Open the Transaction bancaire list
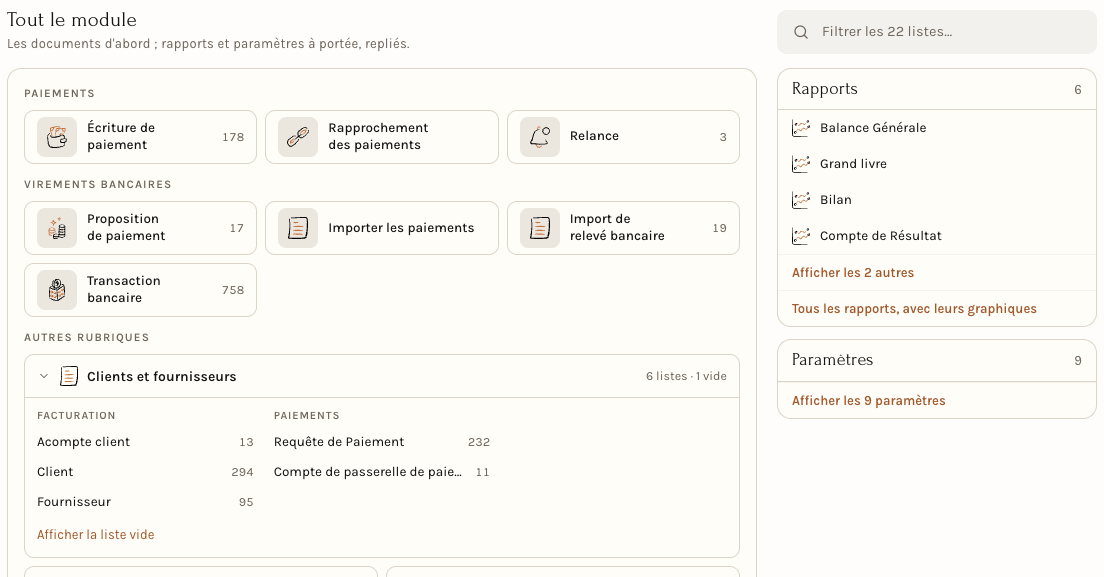Screen dimensions: 1104x577 coord(141,290)
